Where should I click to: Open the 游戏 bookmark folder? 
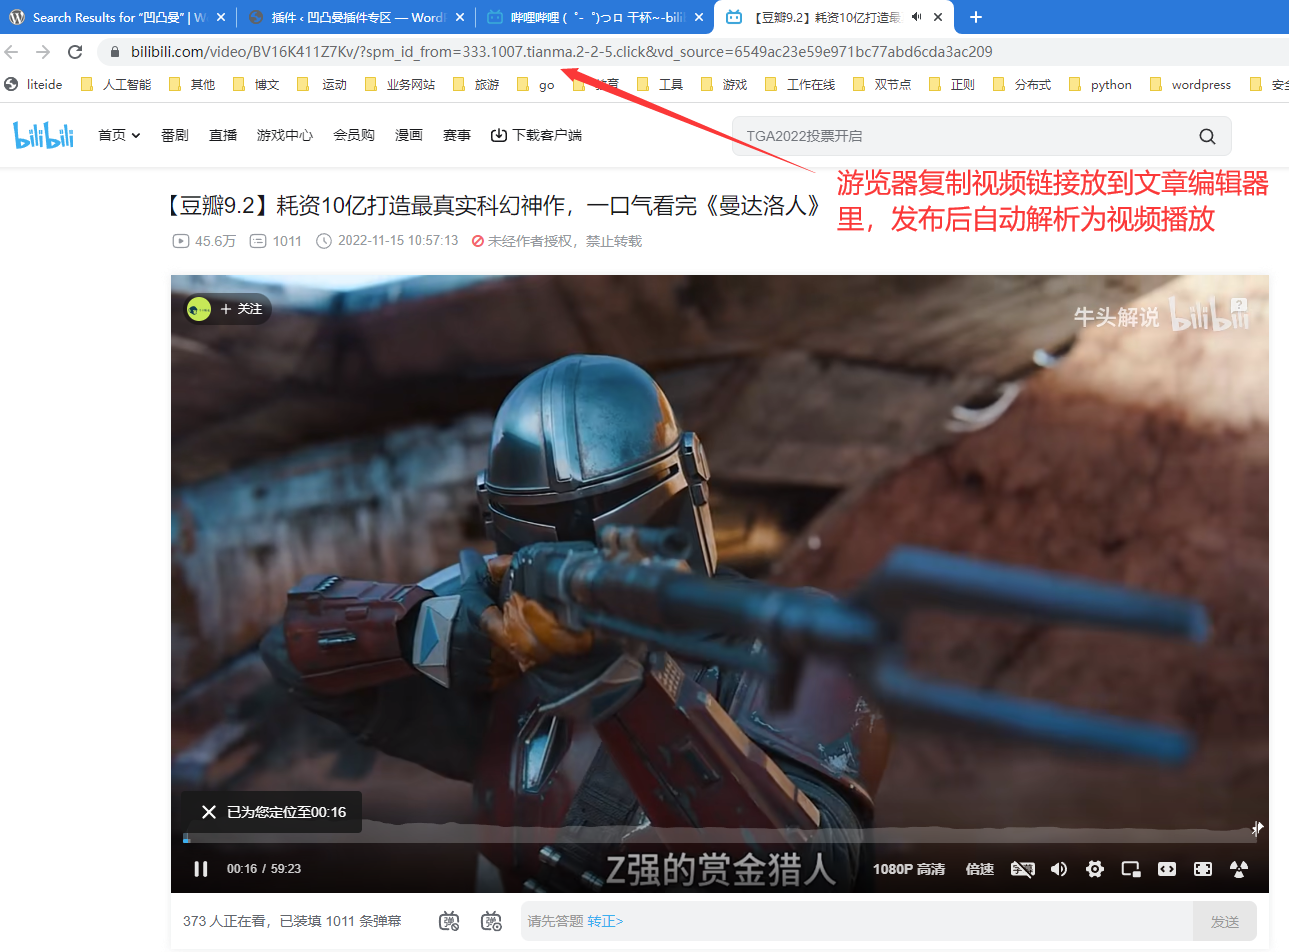pyautogui.click(x=724, y=85)
